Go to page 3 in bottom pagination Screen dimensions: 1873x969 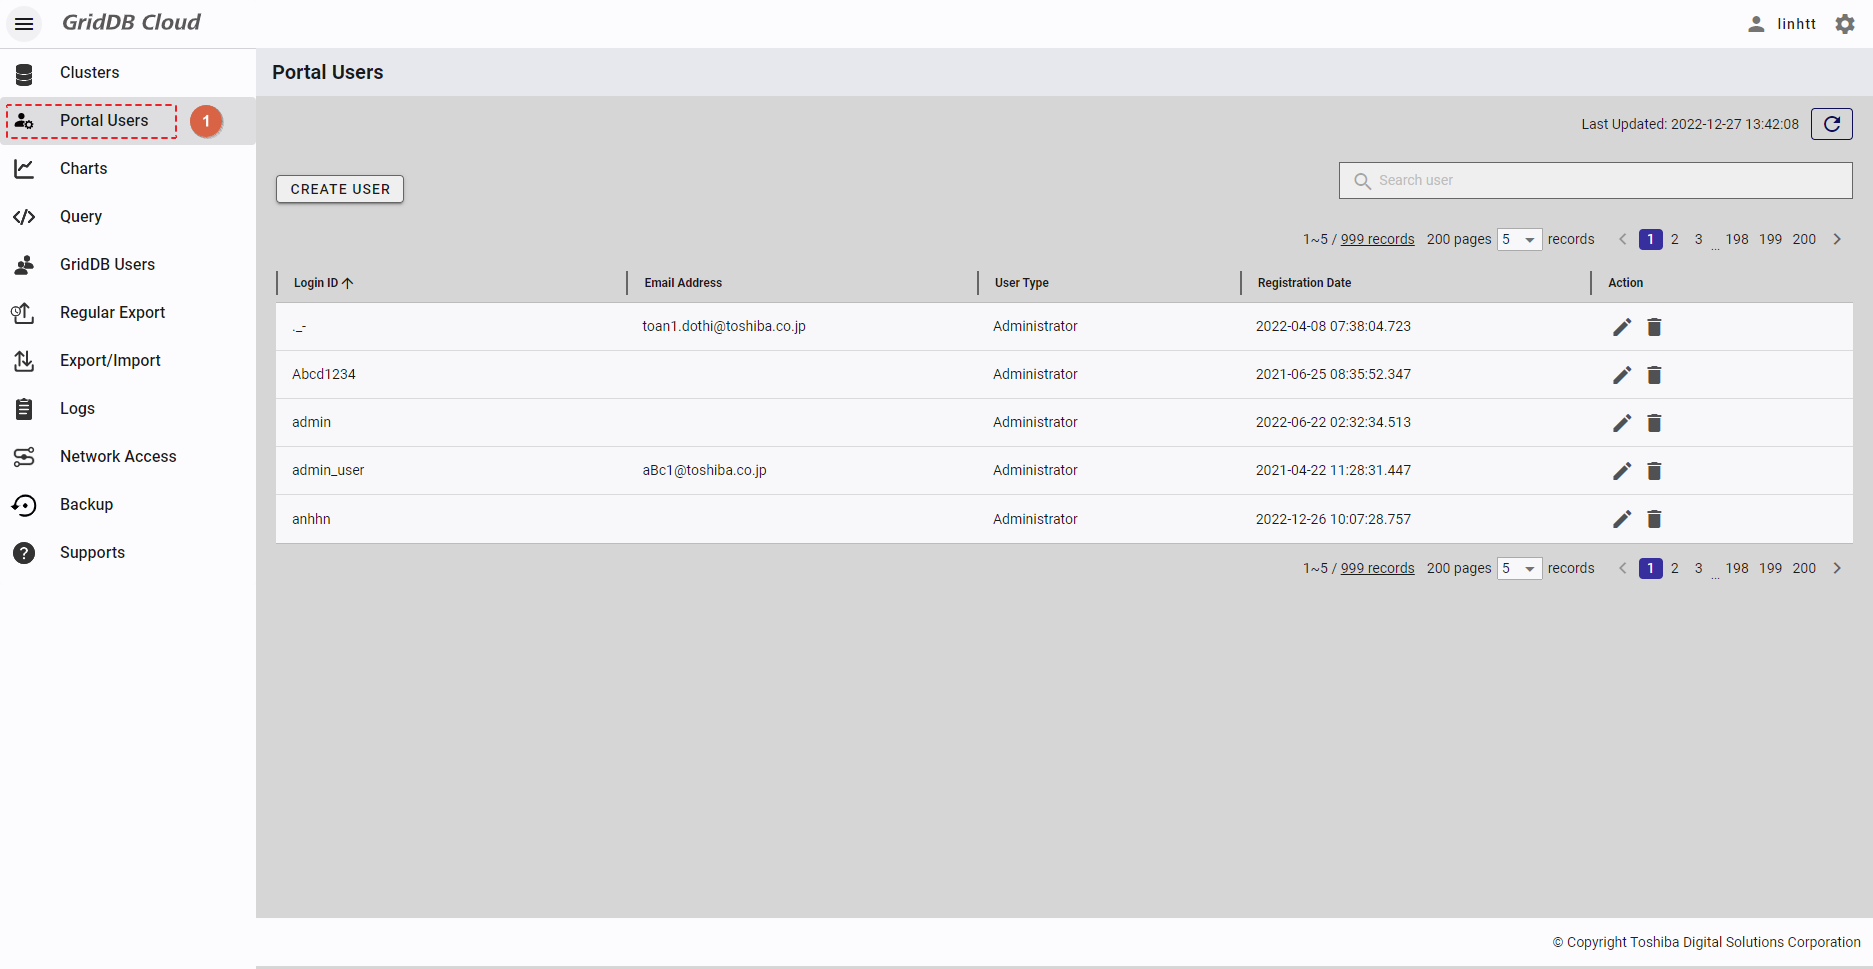tap(1698, 568)
